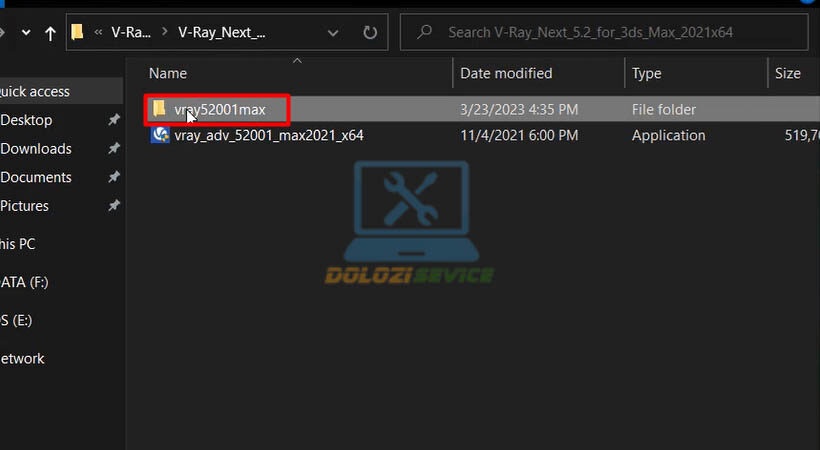The image size is (820, 450).
Task: Click the File folder type cell
Action: coord(664,110)
